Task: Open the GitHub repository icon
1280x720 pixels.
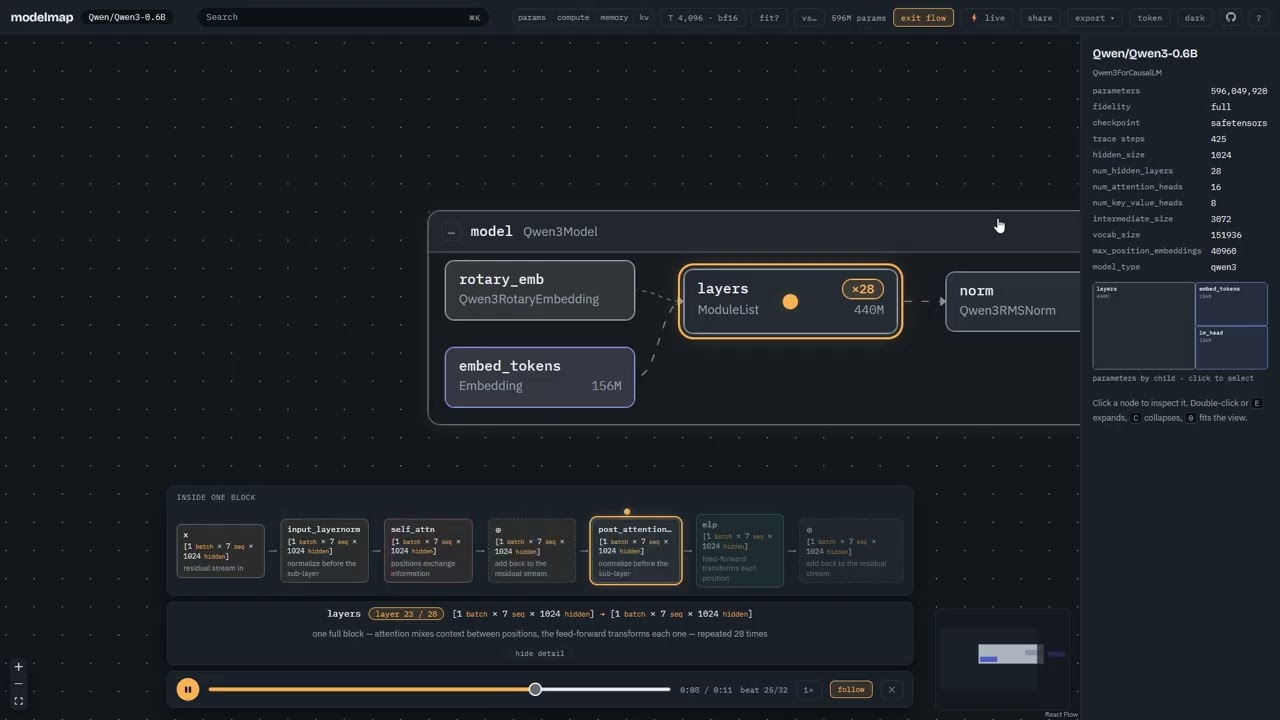Action: tap(1231, 18)
